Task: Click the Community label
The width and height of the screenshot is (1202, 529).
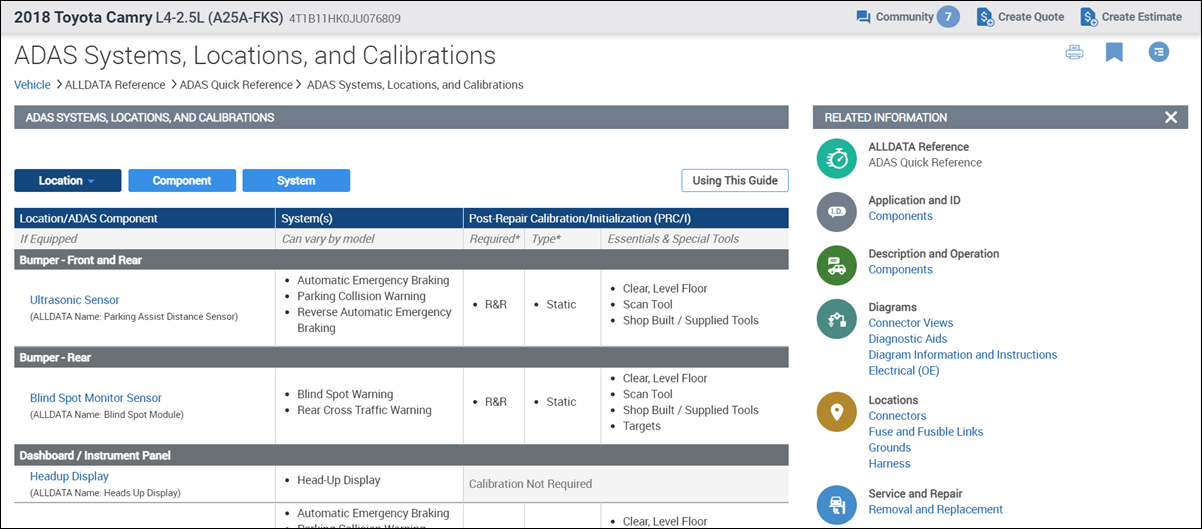Action: click(x=904, y=17)
